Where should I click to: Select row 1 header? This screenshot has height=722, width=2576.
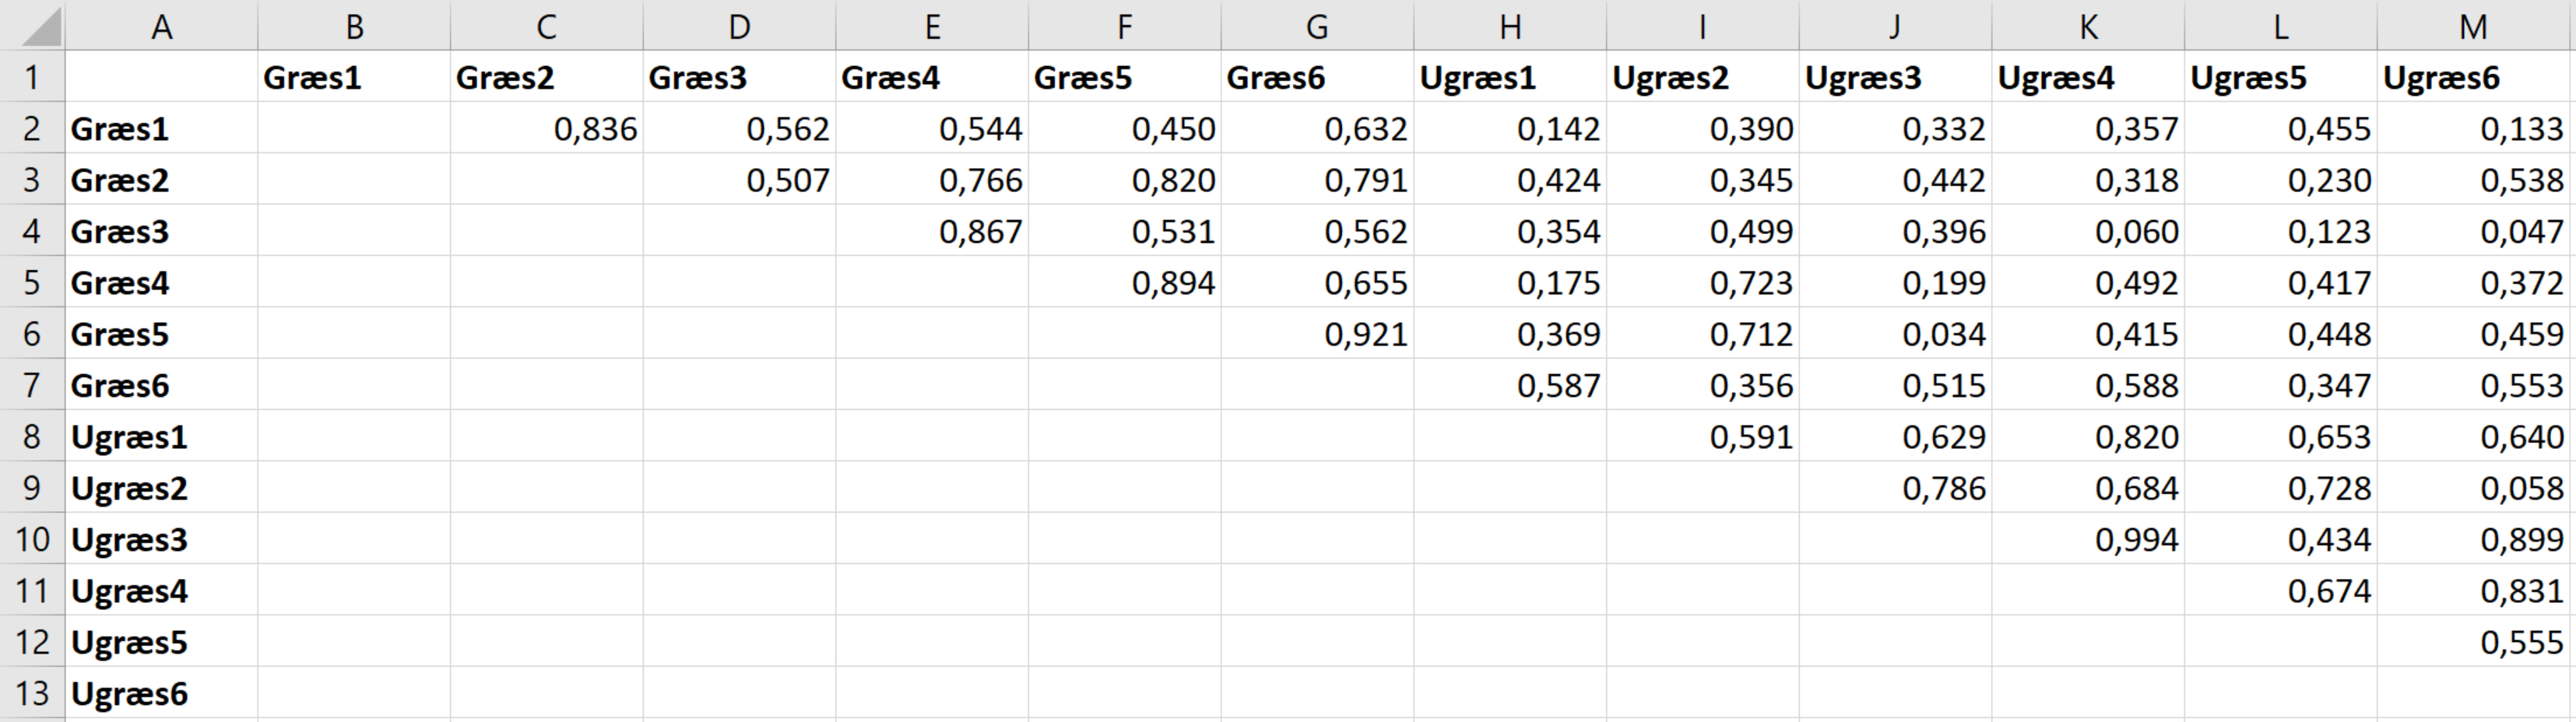(x=32, y=77)
